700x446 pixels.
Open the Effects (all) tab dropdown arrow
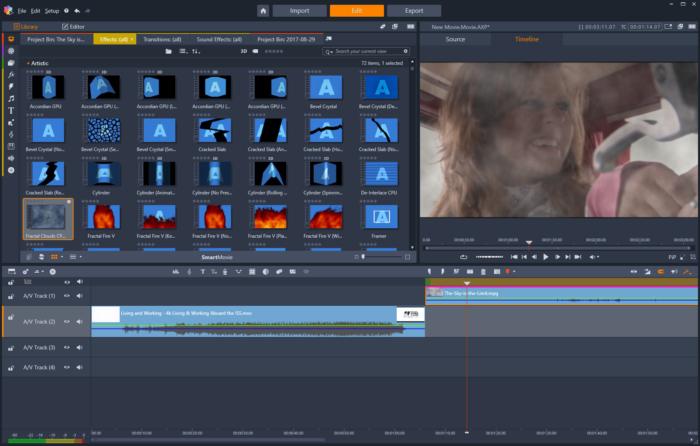point(133,39)
